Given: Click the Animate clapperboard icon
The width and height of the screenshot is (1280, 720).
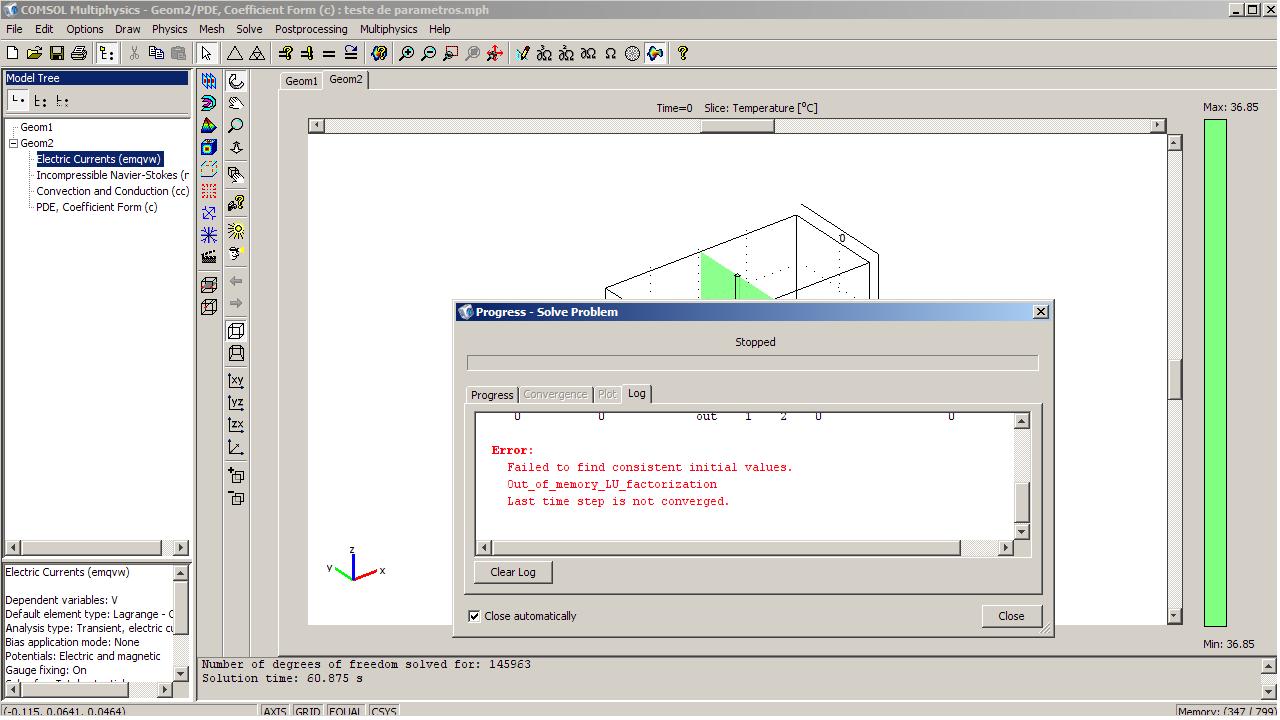Looking at the screenshot, I should (x=208, y=257).
